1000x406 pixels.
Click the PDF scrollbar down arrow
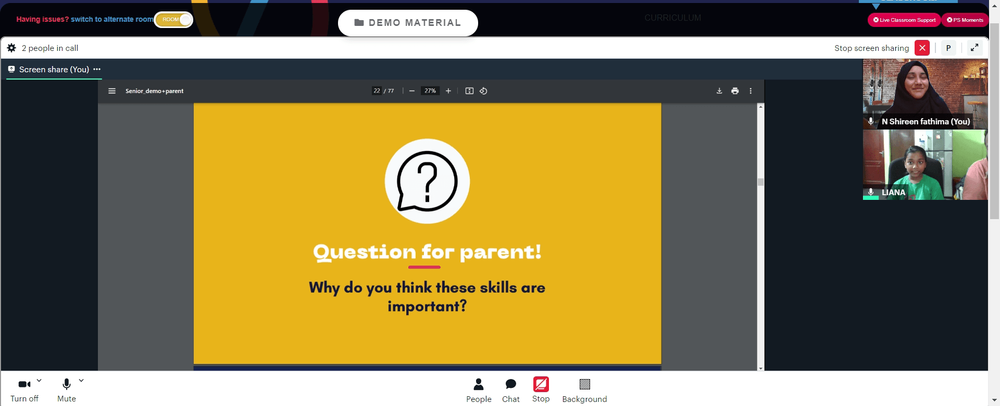pyautogui.click(x=760, y=368)
